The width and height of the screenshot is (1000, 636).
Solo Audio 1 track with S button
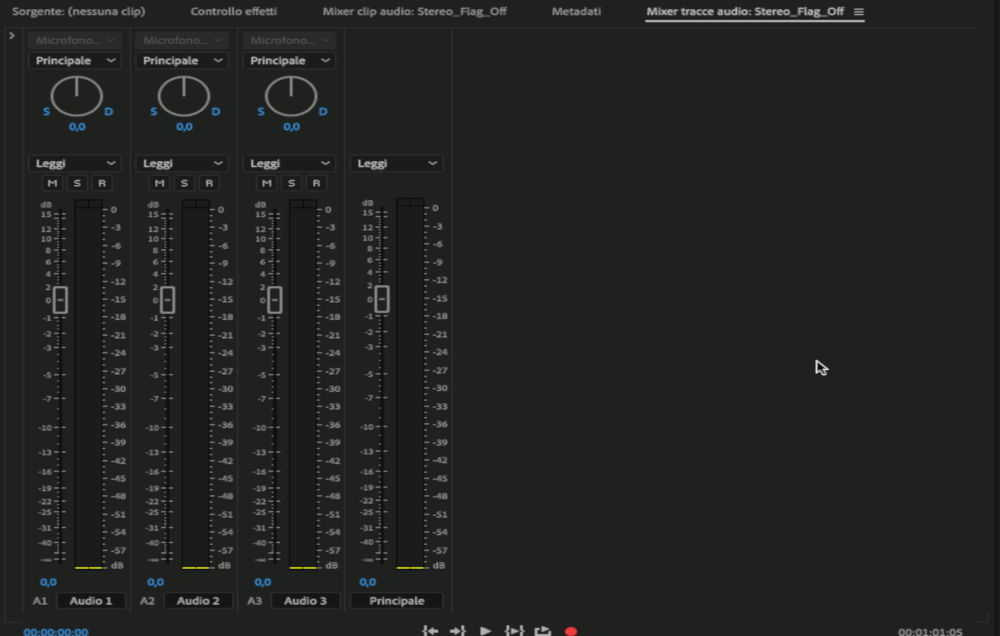pos(77,183)
